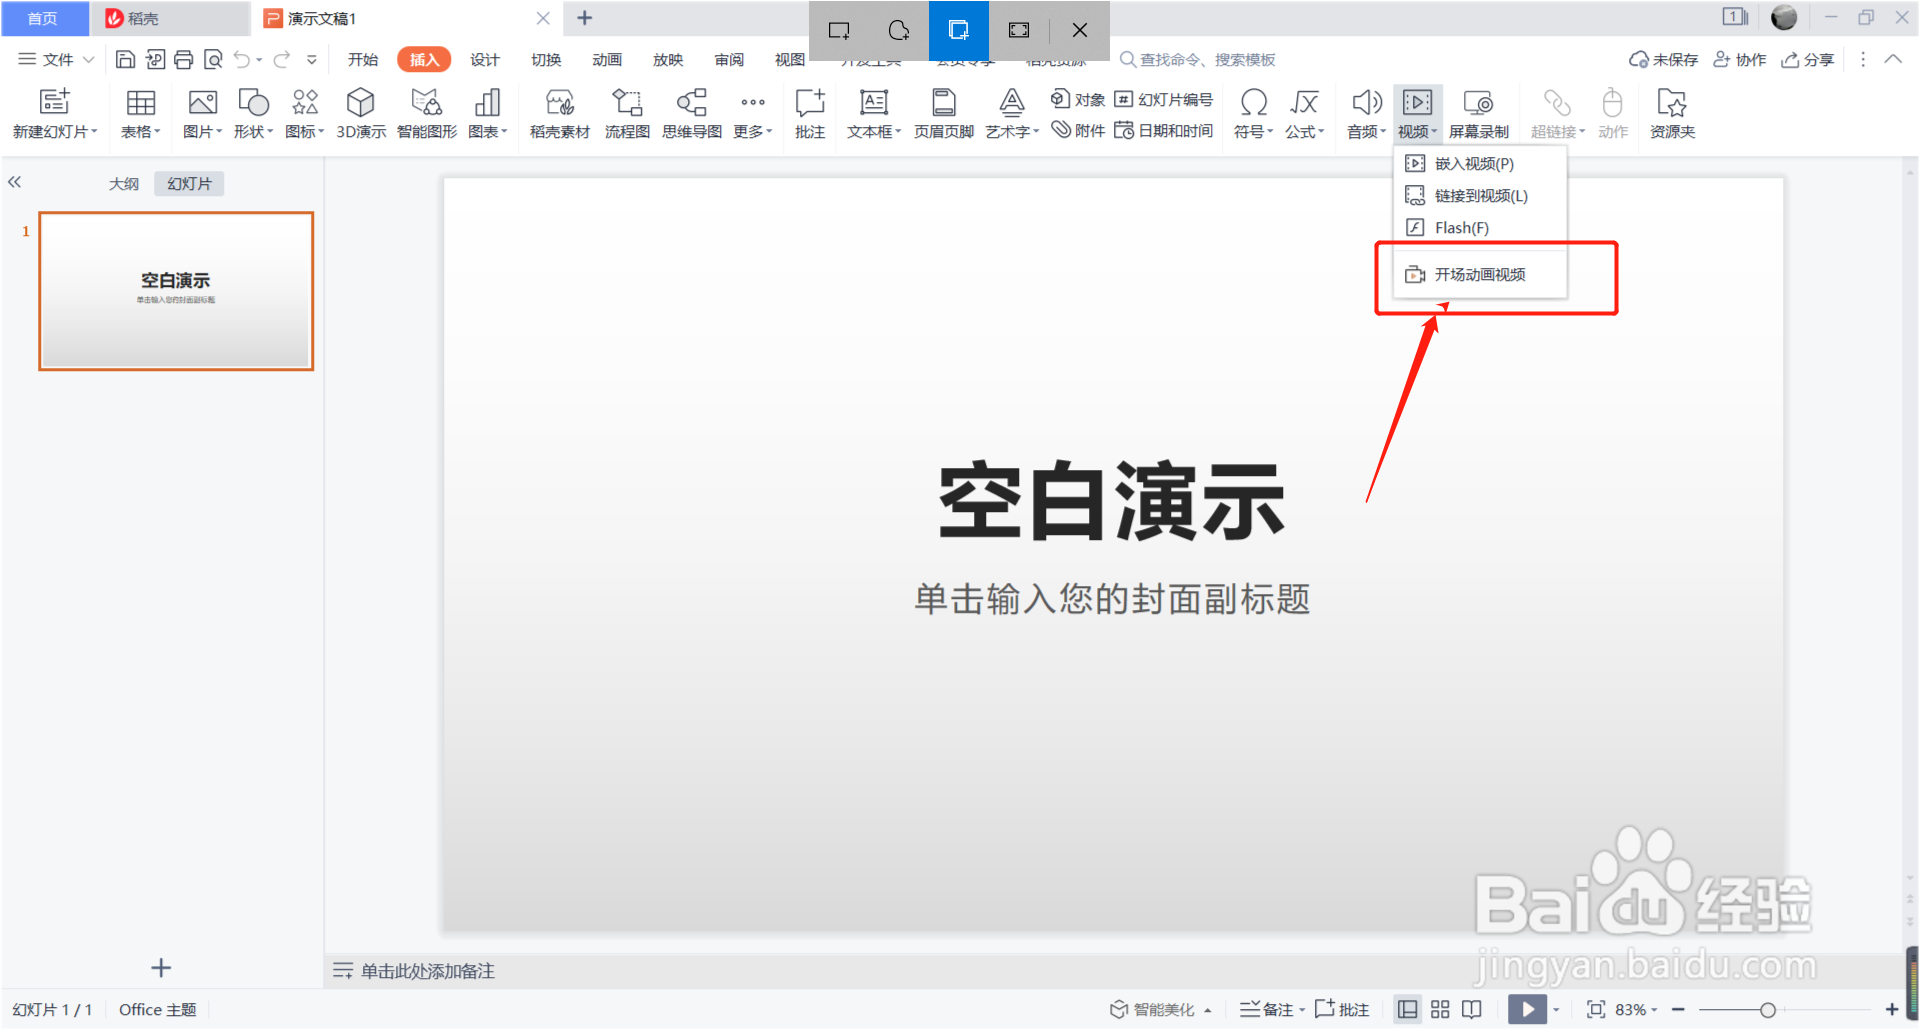The width and height of the screenshot is (1920, 1030).
Task: Add a slide with the plus below thumbnails
Action: pos(161,967)
